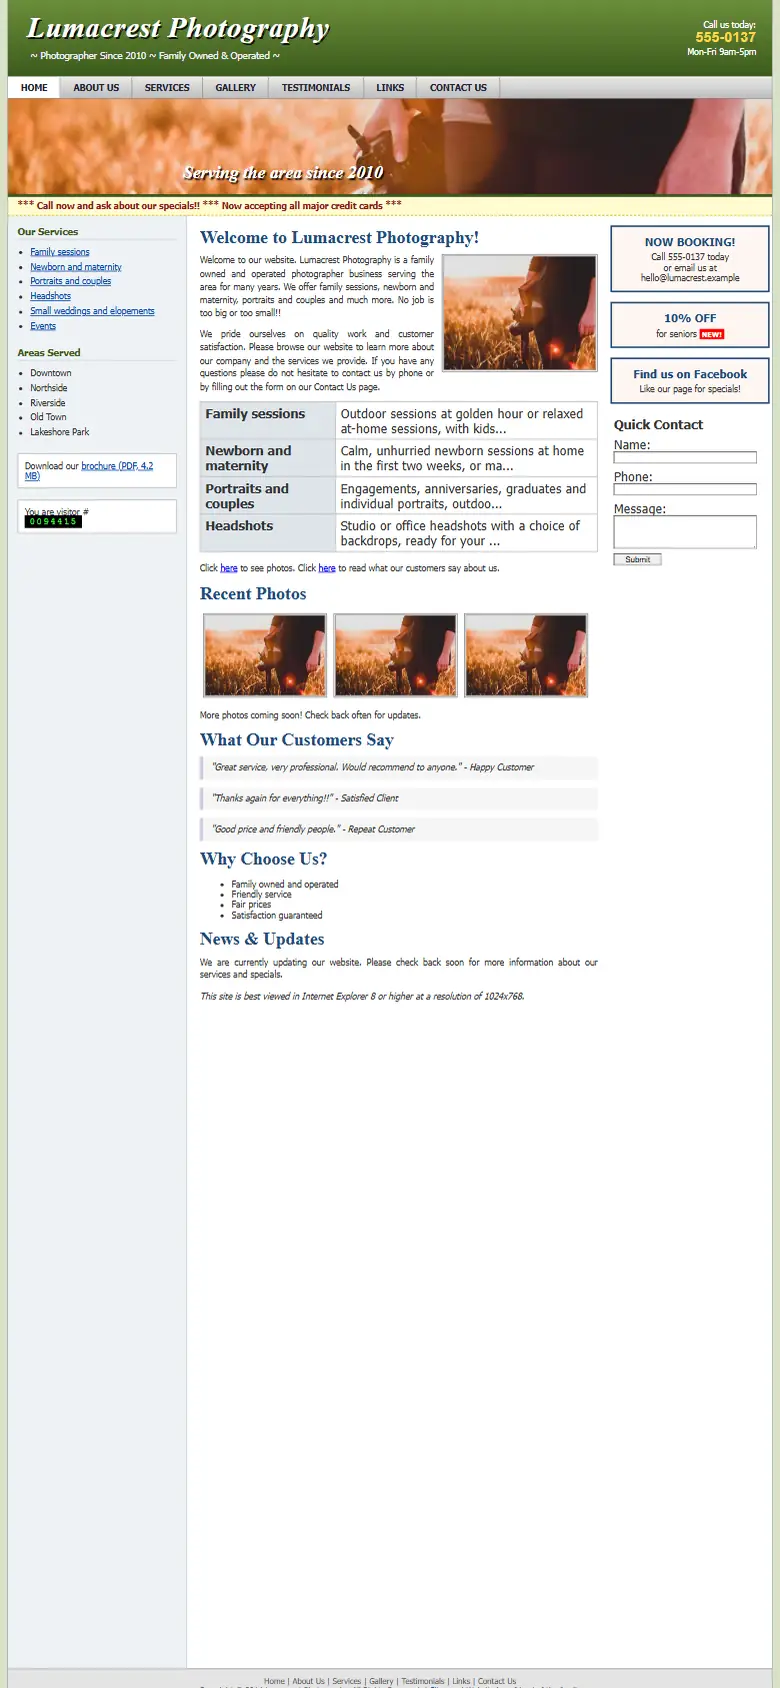Click the Newborn and maternity table heading cell
The height and width of the screenshot is (1688, 780).
267,458
